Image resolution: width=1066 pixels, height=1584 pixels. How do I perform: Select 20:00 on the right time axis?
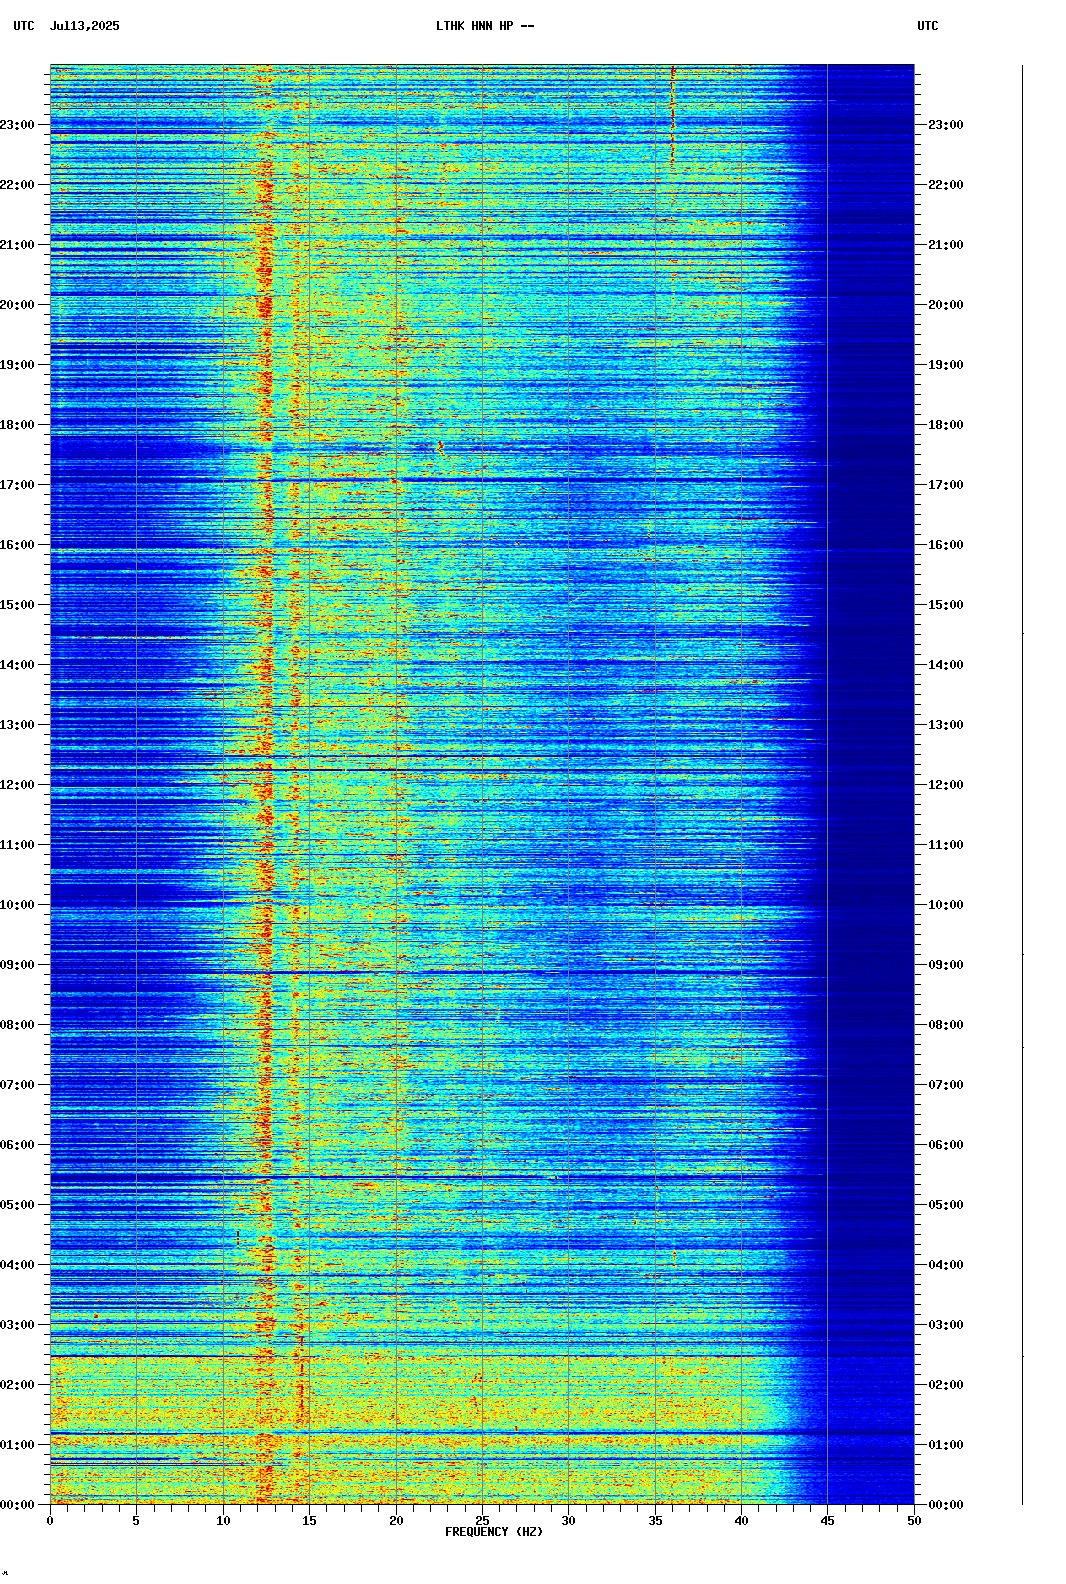(946, 305)
